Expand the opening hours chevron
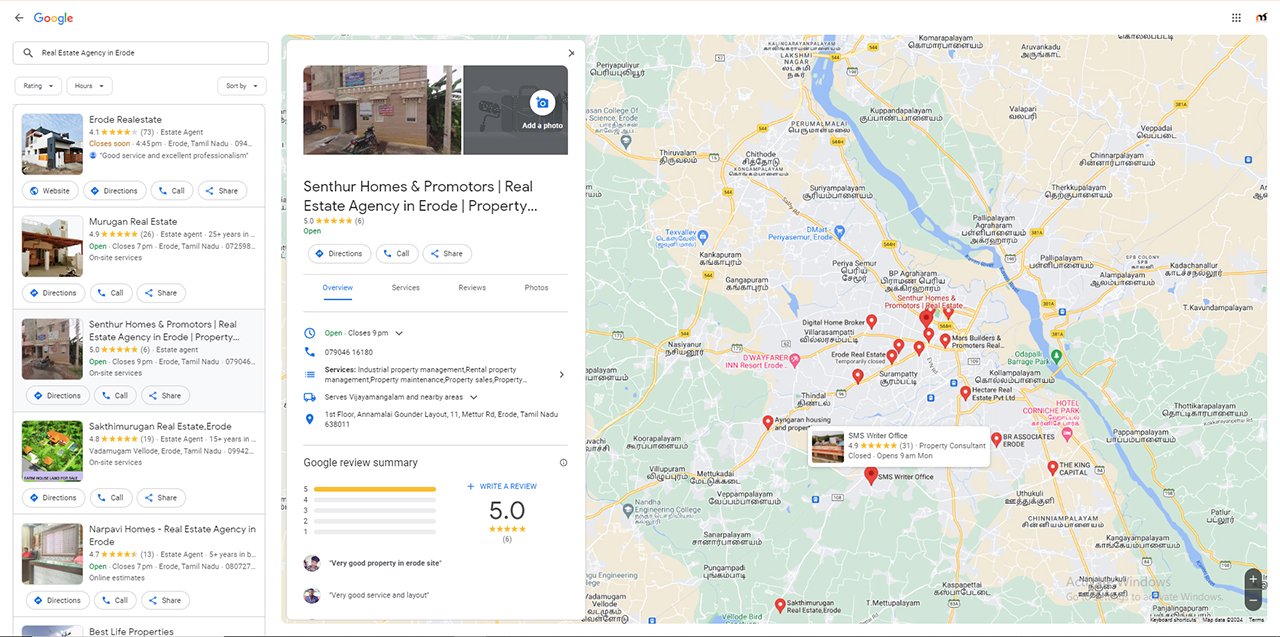This screenshot has width=1280, height=637. tap(399, 333)
